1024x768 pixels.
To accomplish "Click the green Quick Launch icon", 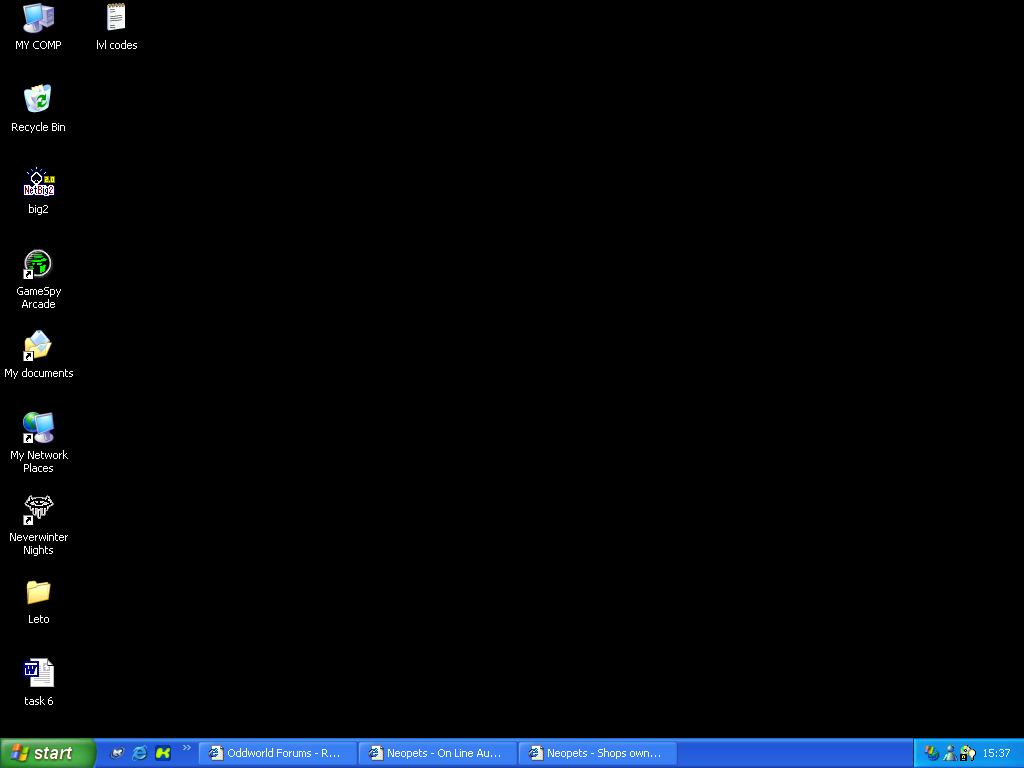I will pos(163,753).
